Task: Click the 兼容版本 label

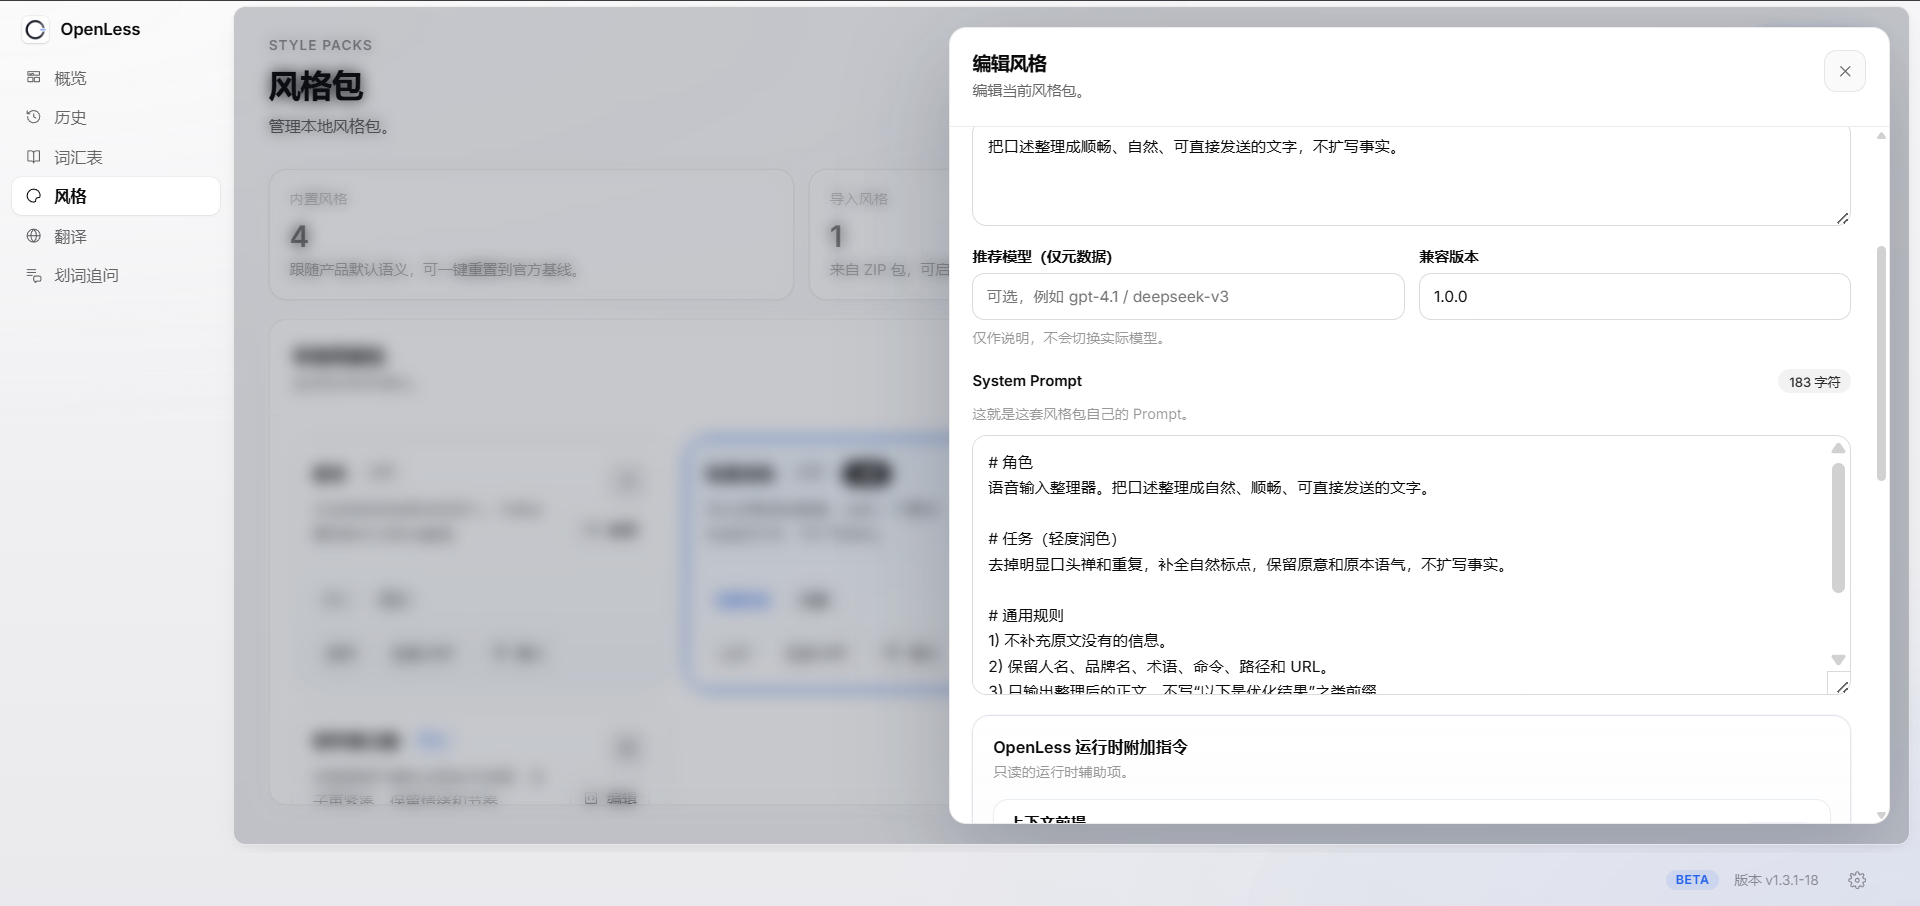Action: [x=1449, y=257]
